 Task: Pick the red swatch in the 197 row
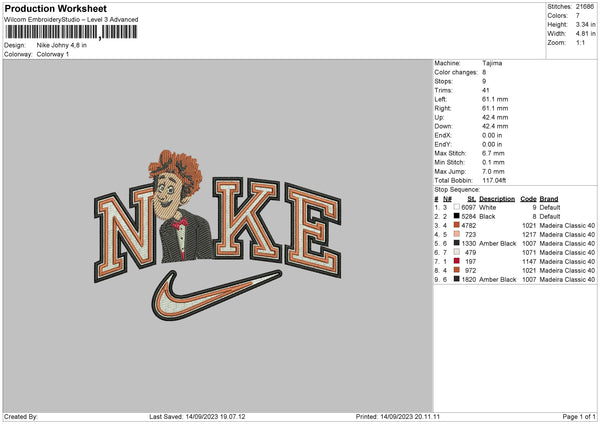pos(456,261)
